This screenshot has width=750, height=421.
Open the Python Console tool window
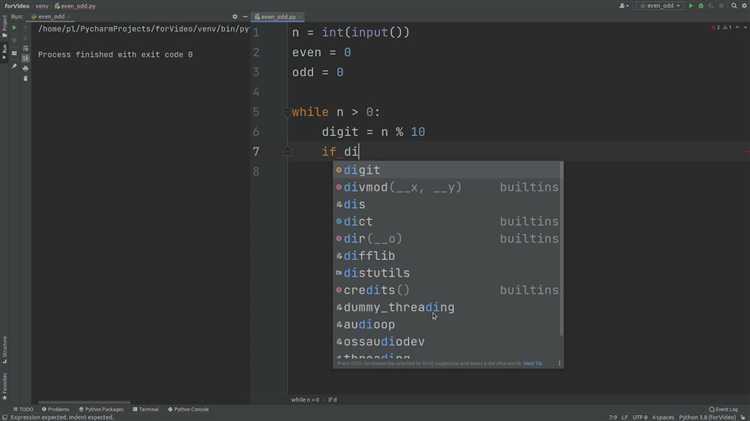tap(188, 410)
